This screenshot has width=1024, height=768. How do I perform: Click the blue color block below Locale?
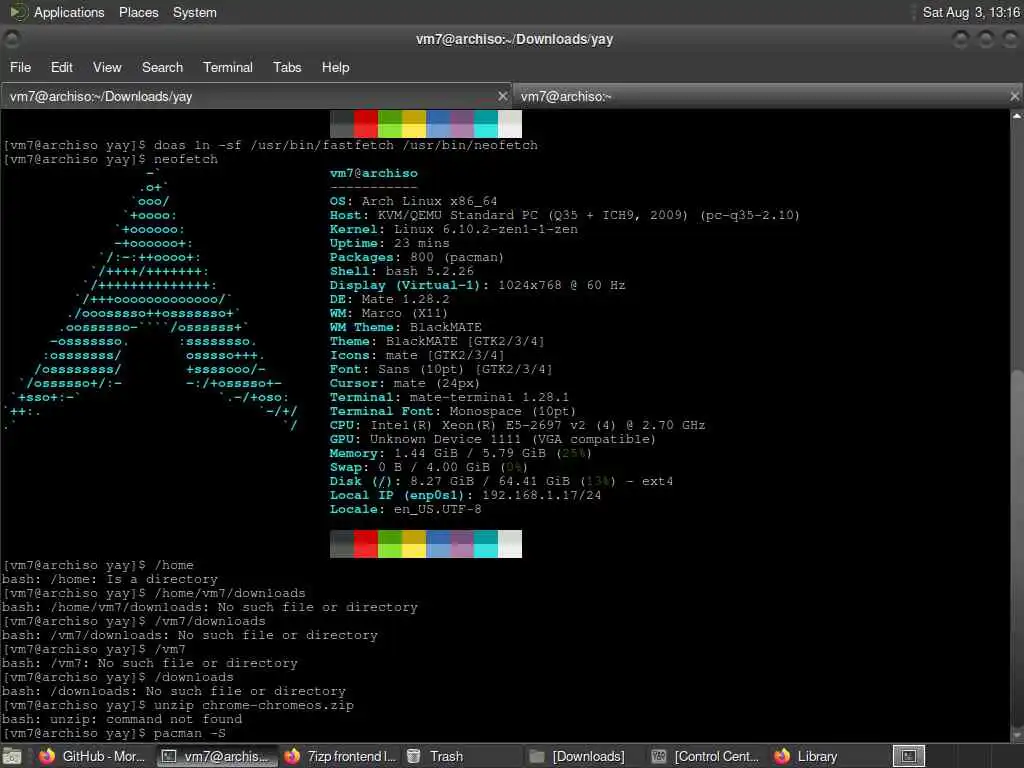(x=438, y=544)
